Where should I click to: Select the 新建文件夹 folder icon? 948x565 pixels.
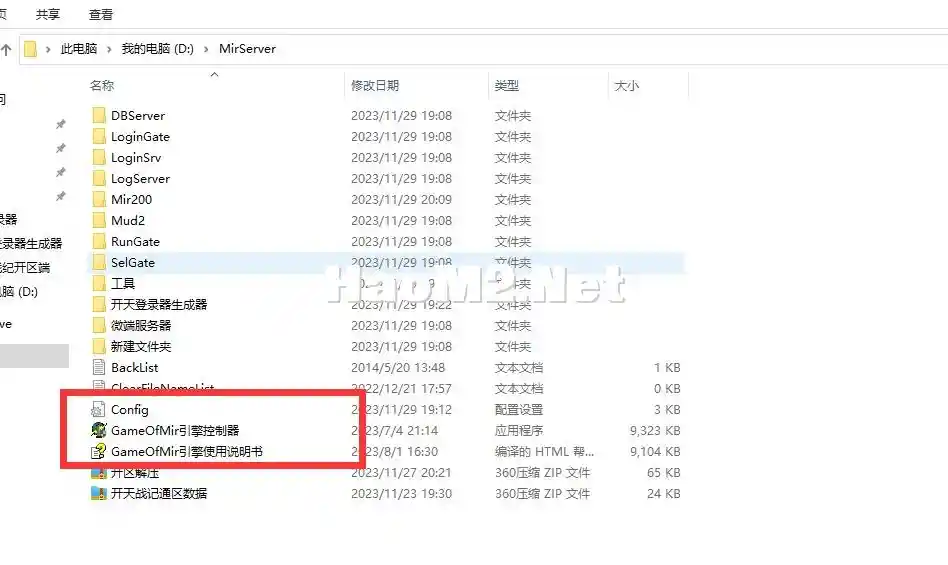point(99,347)
